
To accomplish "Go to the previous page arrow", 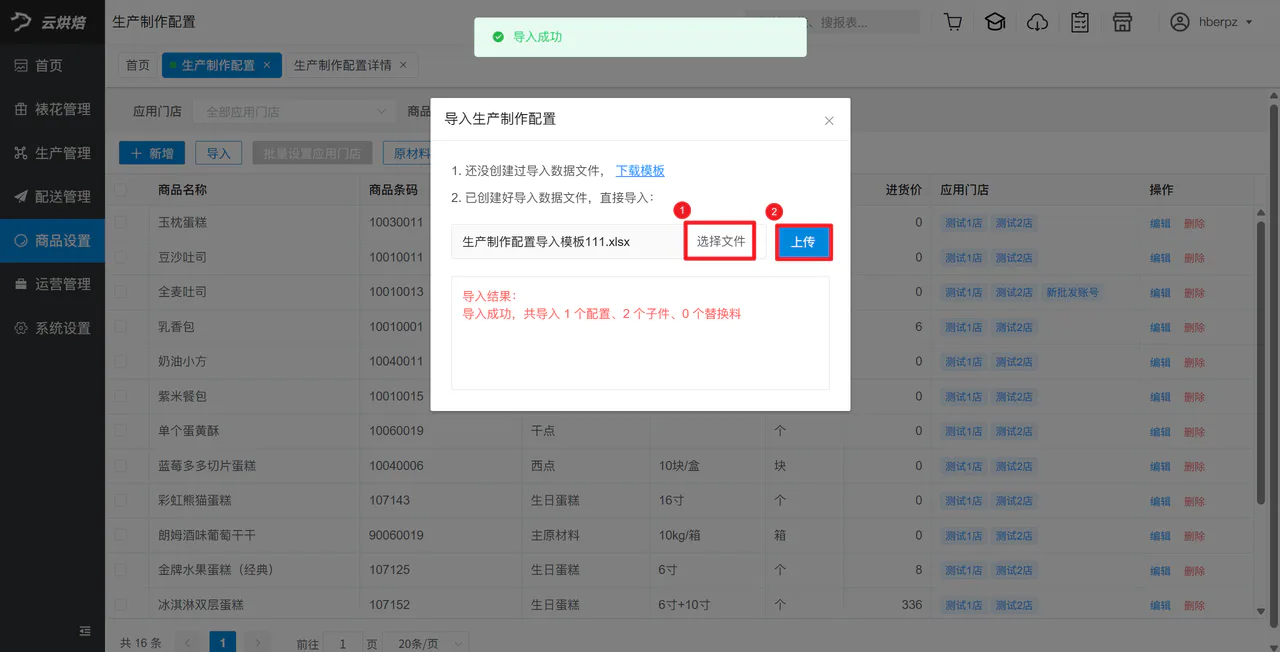I will pyautogui.click(x=188, y=642).
